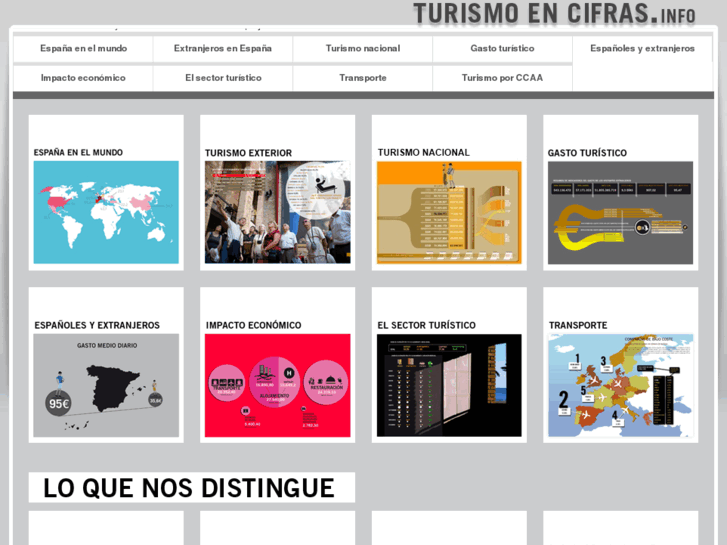Open the Impacto económico menu tab
Image resolution: width=727 pixels, height=545 pixels.
(83, 78)
